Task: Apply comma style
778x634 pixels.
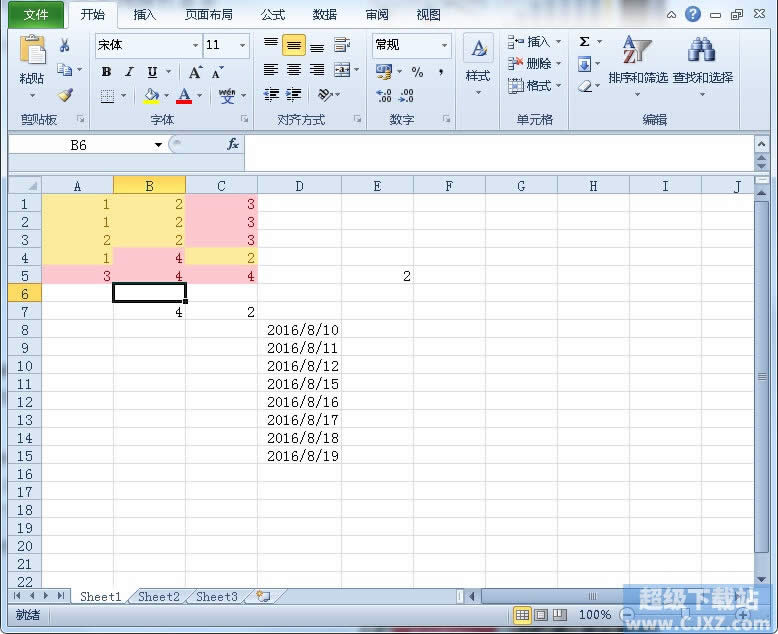Action: pyautogui.click(x=441, y=72)
